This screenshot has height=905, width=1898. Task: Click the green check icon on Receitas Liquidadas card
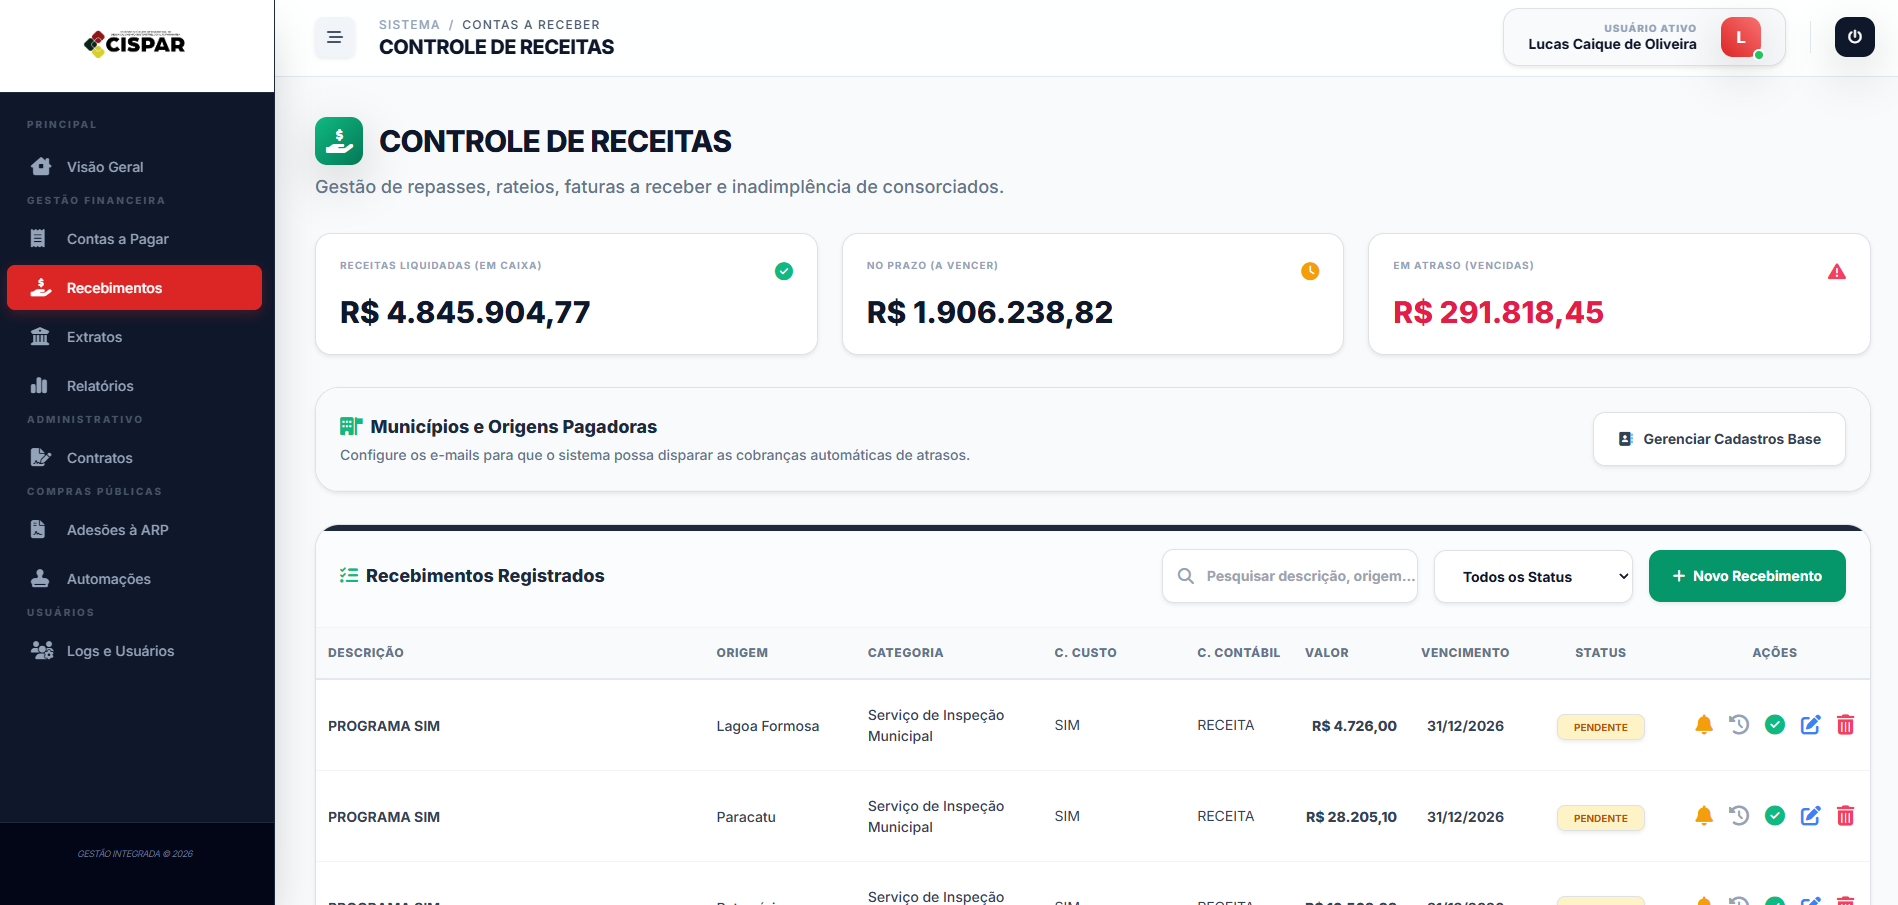784,271
